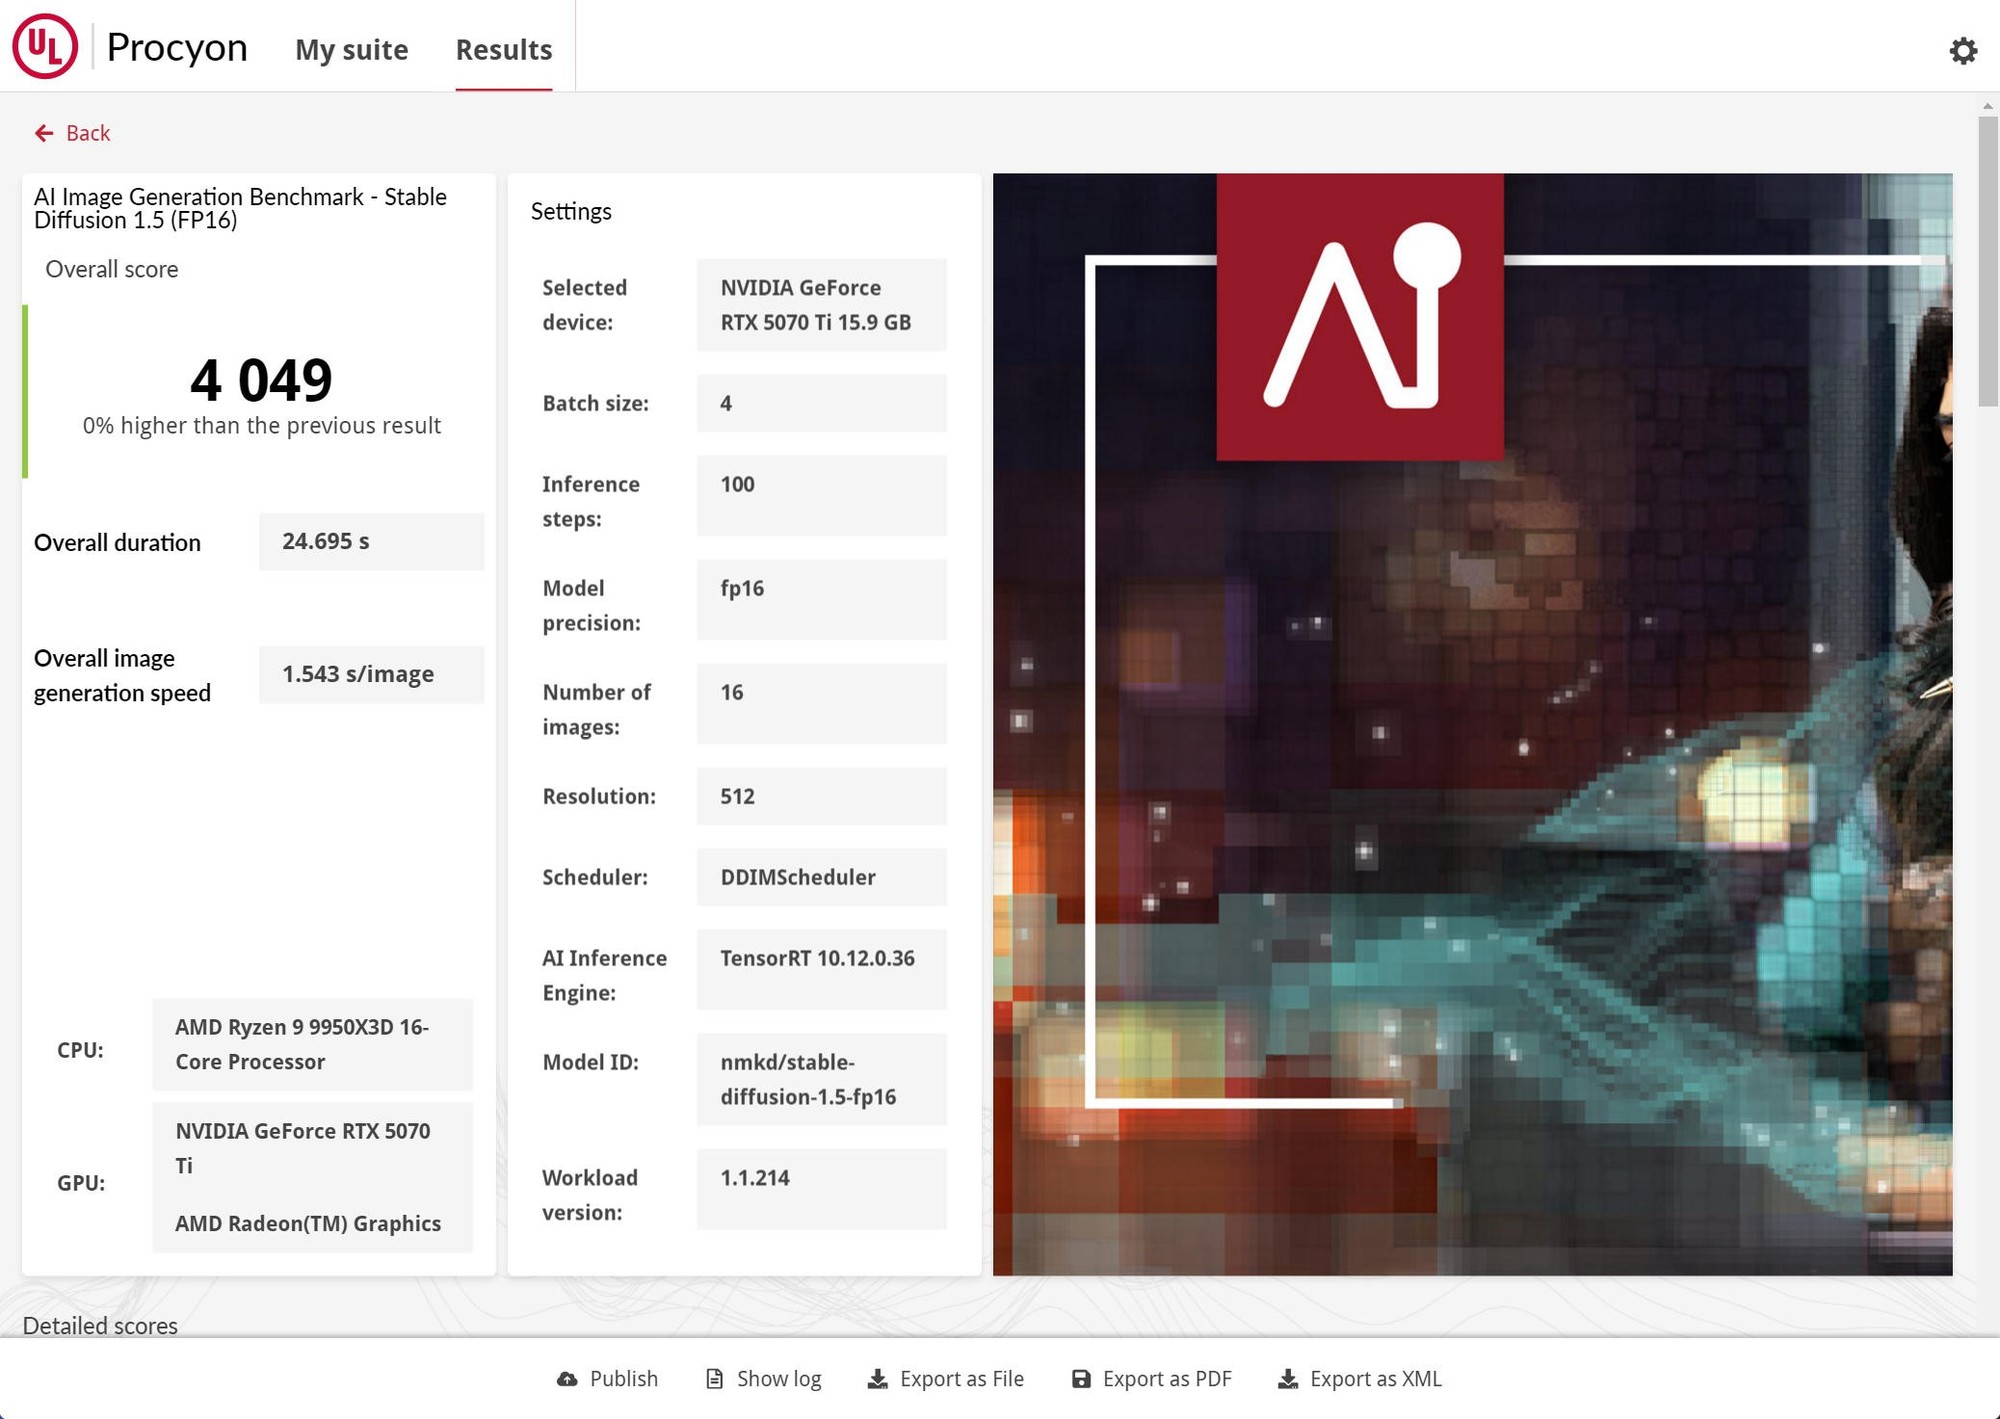This screenshot has height=1419, width=2000.
Task: Click the Publish cloud upload icon
Action: [567, 1379]
